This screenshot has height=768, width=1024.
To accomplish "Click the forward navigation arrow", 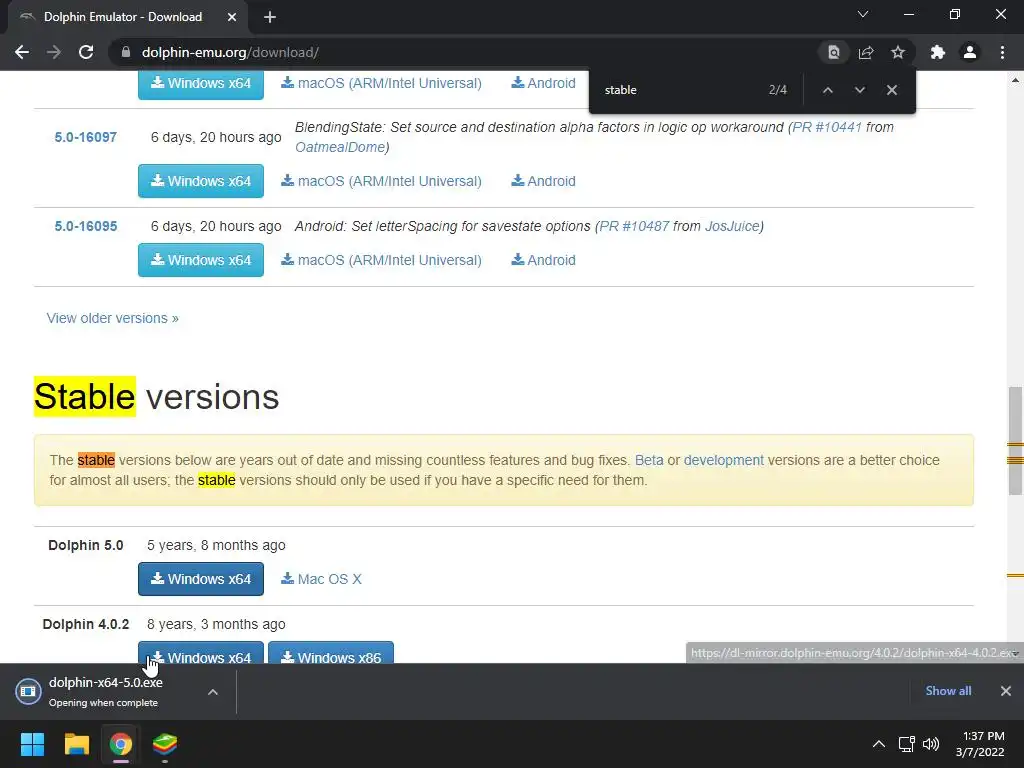I will pyautogui.click(x=54, y=52).
